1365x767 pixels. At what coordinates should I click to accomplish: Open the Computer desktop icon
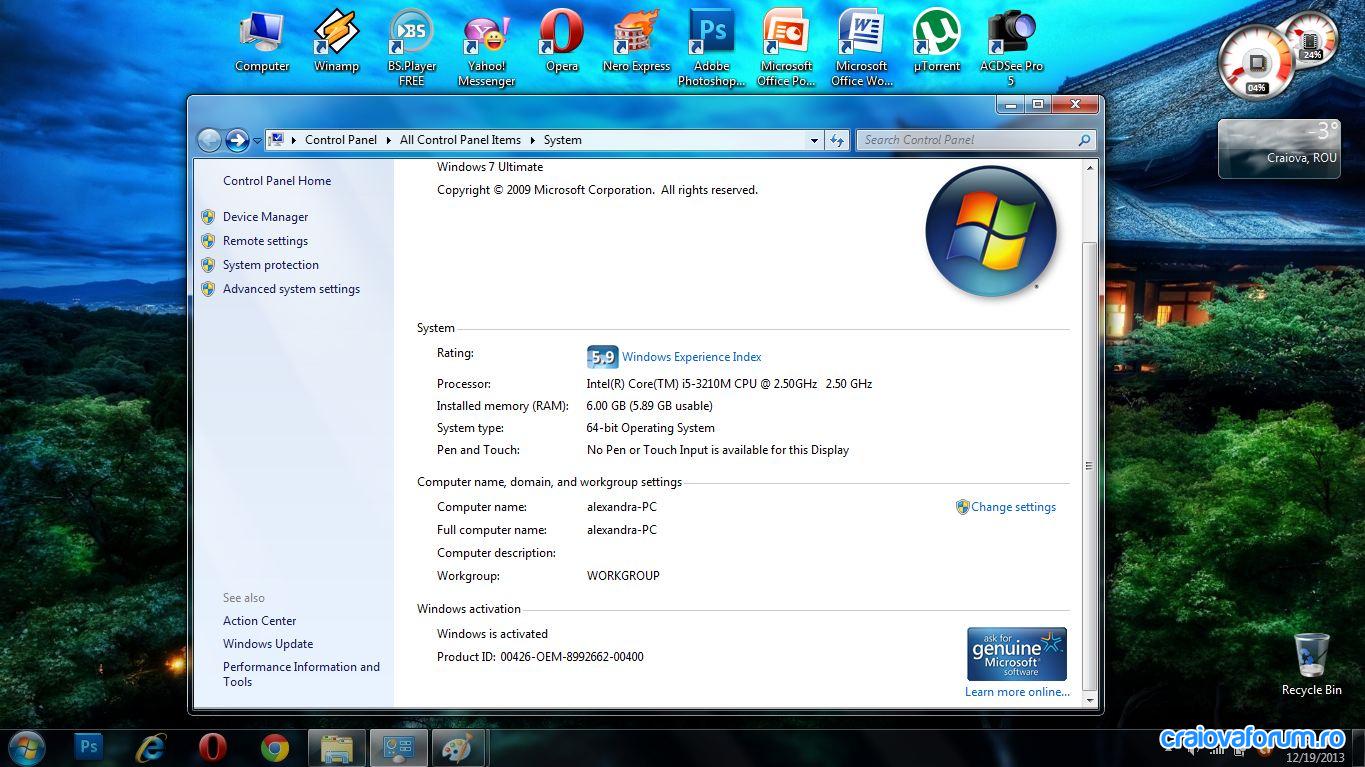point(262,41)
